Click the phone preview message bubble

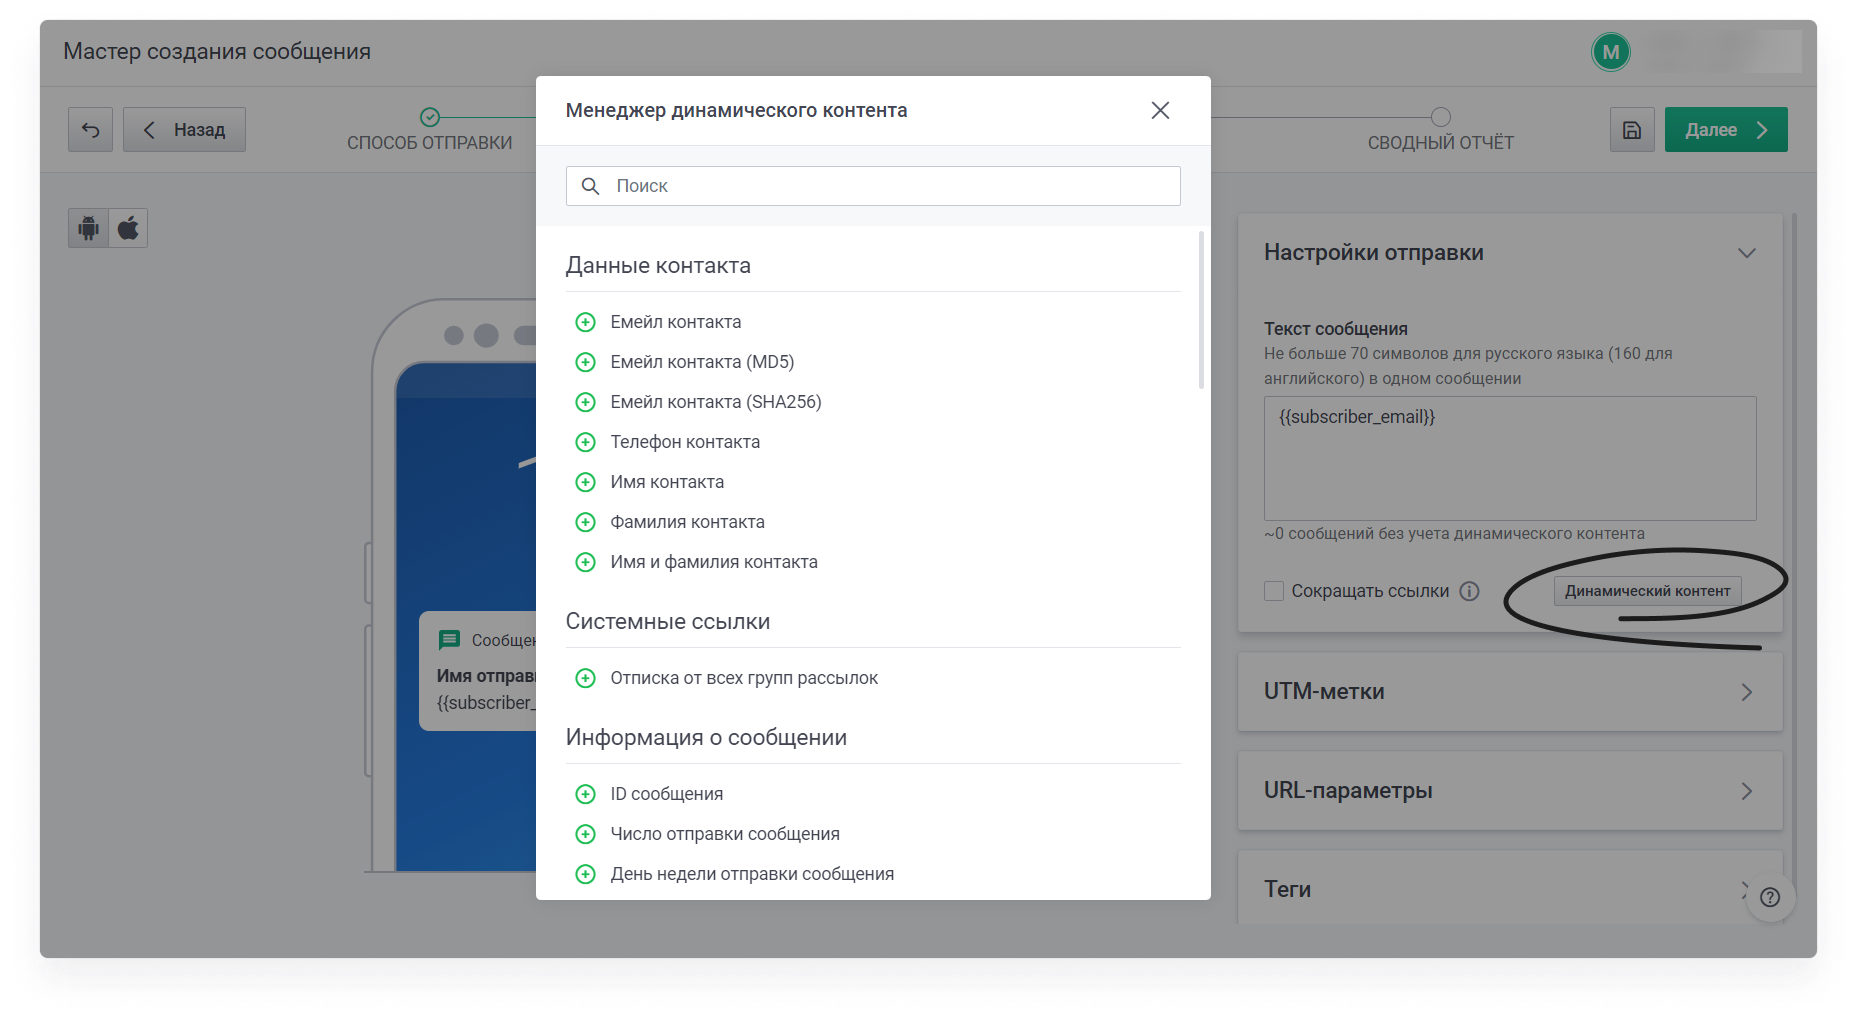click(478, 671)
